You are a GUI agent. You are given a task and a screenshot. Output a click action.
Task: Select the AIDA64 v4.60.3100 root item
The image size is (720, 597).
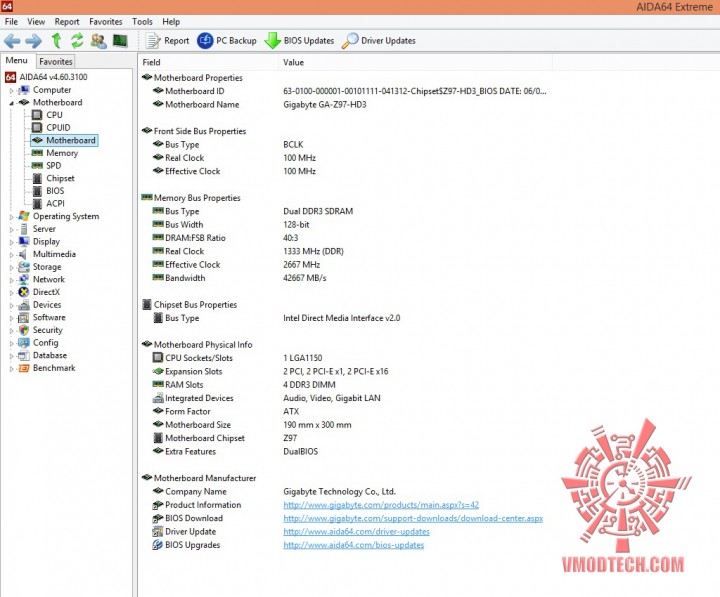pyautogui.click(x=46, y=77)
